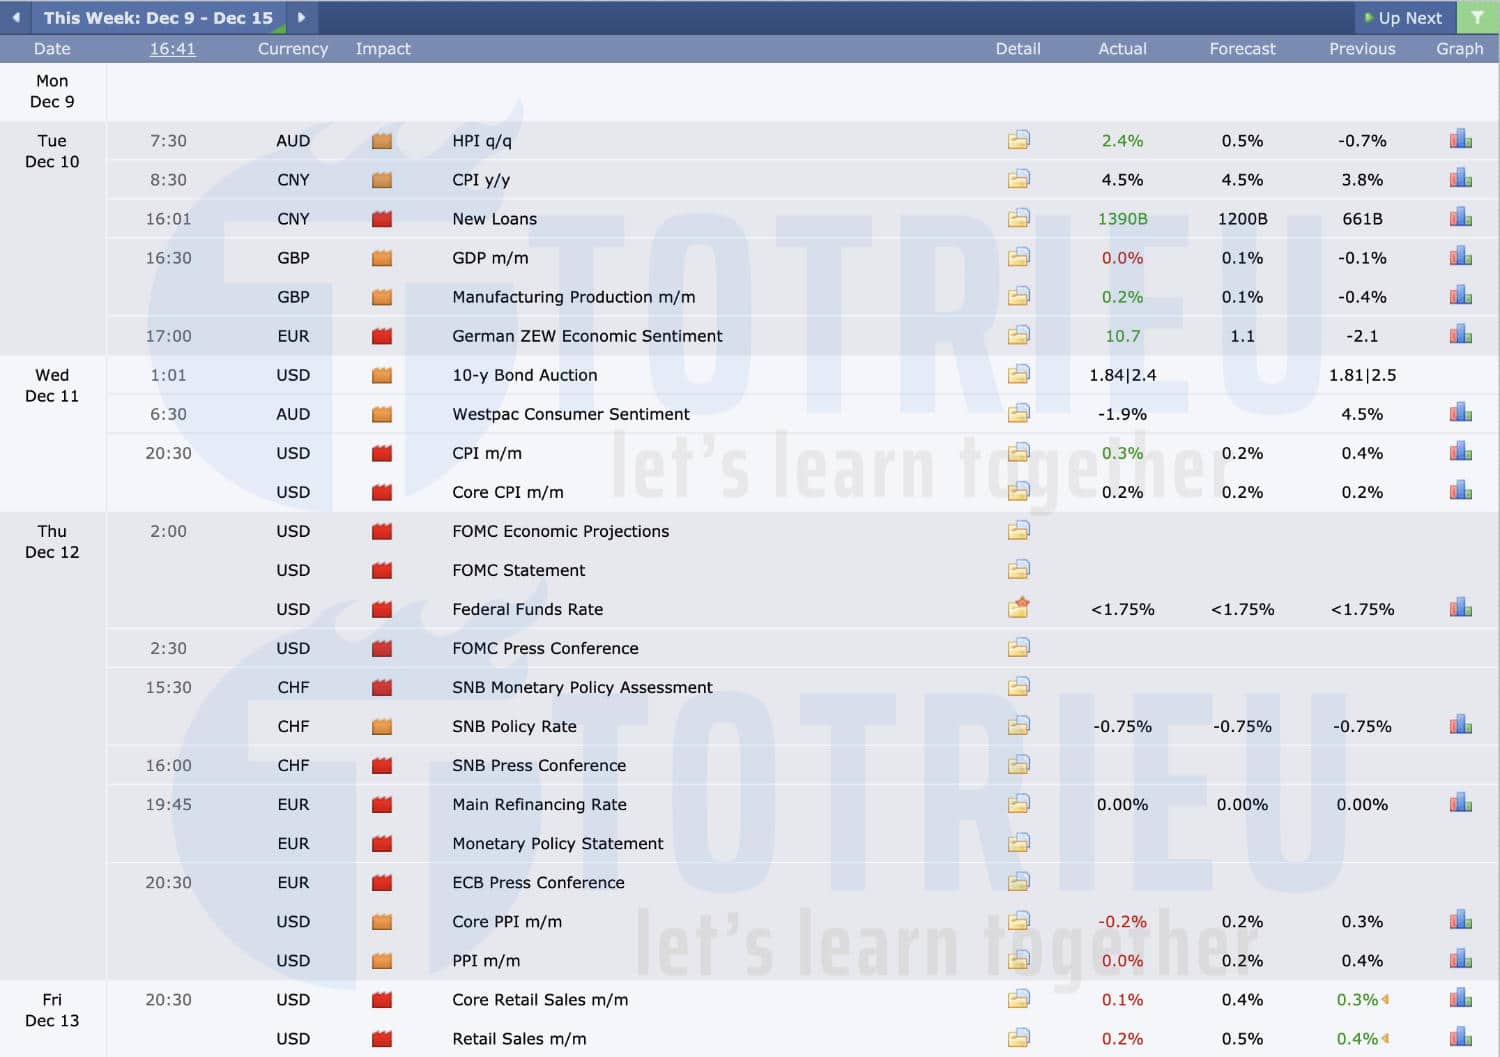Open detail folder for ECB Press Conference
Image resolution: width=1500 pixels, height=1057 pixels.
click(1018, 881)
